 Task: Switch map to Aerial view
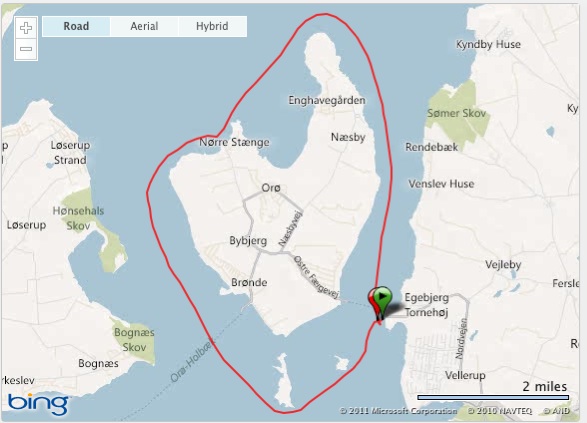click(144, 26)
